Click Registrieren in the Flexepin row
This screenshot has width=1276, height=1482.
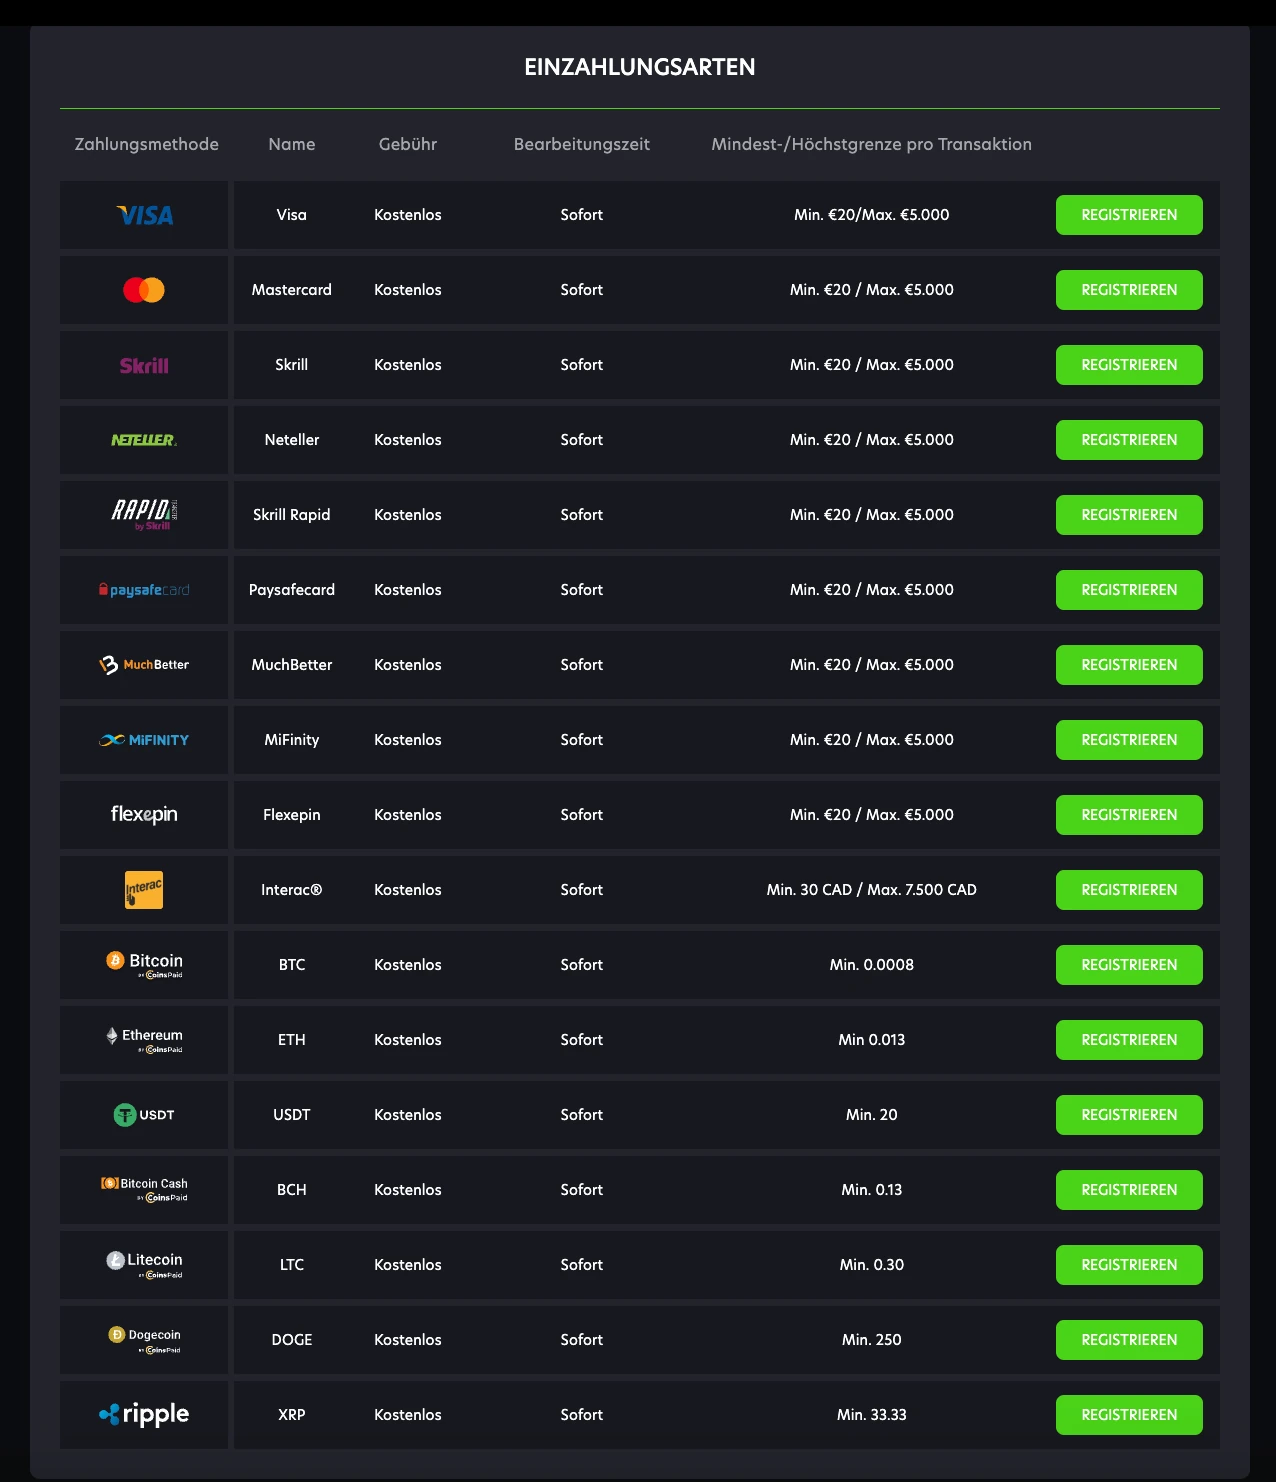tap(1129, 815)
